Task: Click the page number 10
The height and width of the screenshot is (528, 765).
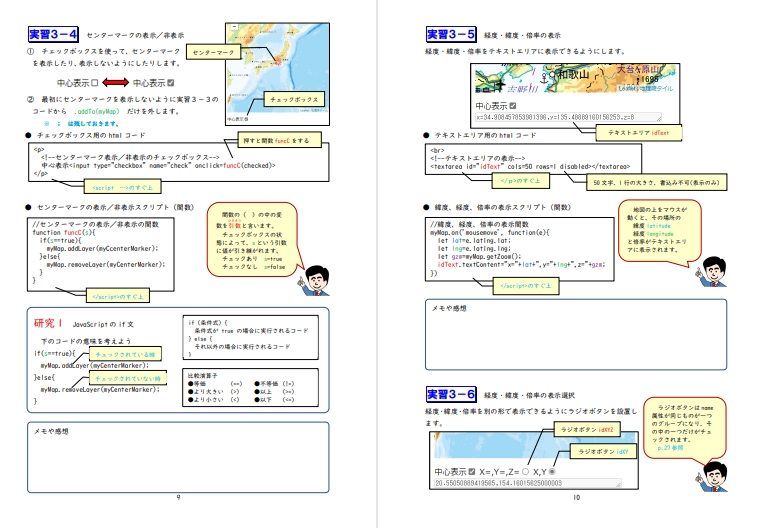Action: point(576,497)
